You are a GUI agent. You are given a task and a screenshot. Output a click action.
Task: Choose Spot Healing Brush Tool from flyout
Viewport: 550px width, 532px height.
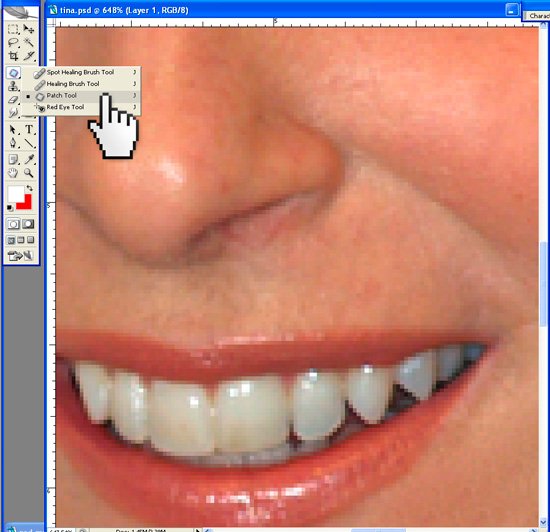click(x=81, y=72)
